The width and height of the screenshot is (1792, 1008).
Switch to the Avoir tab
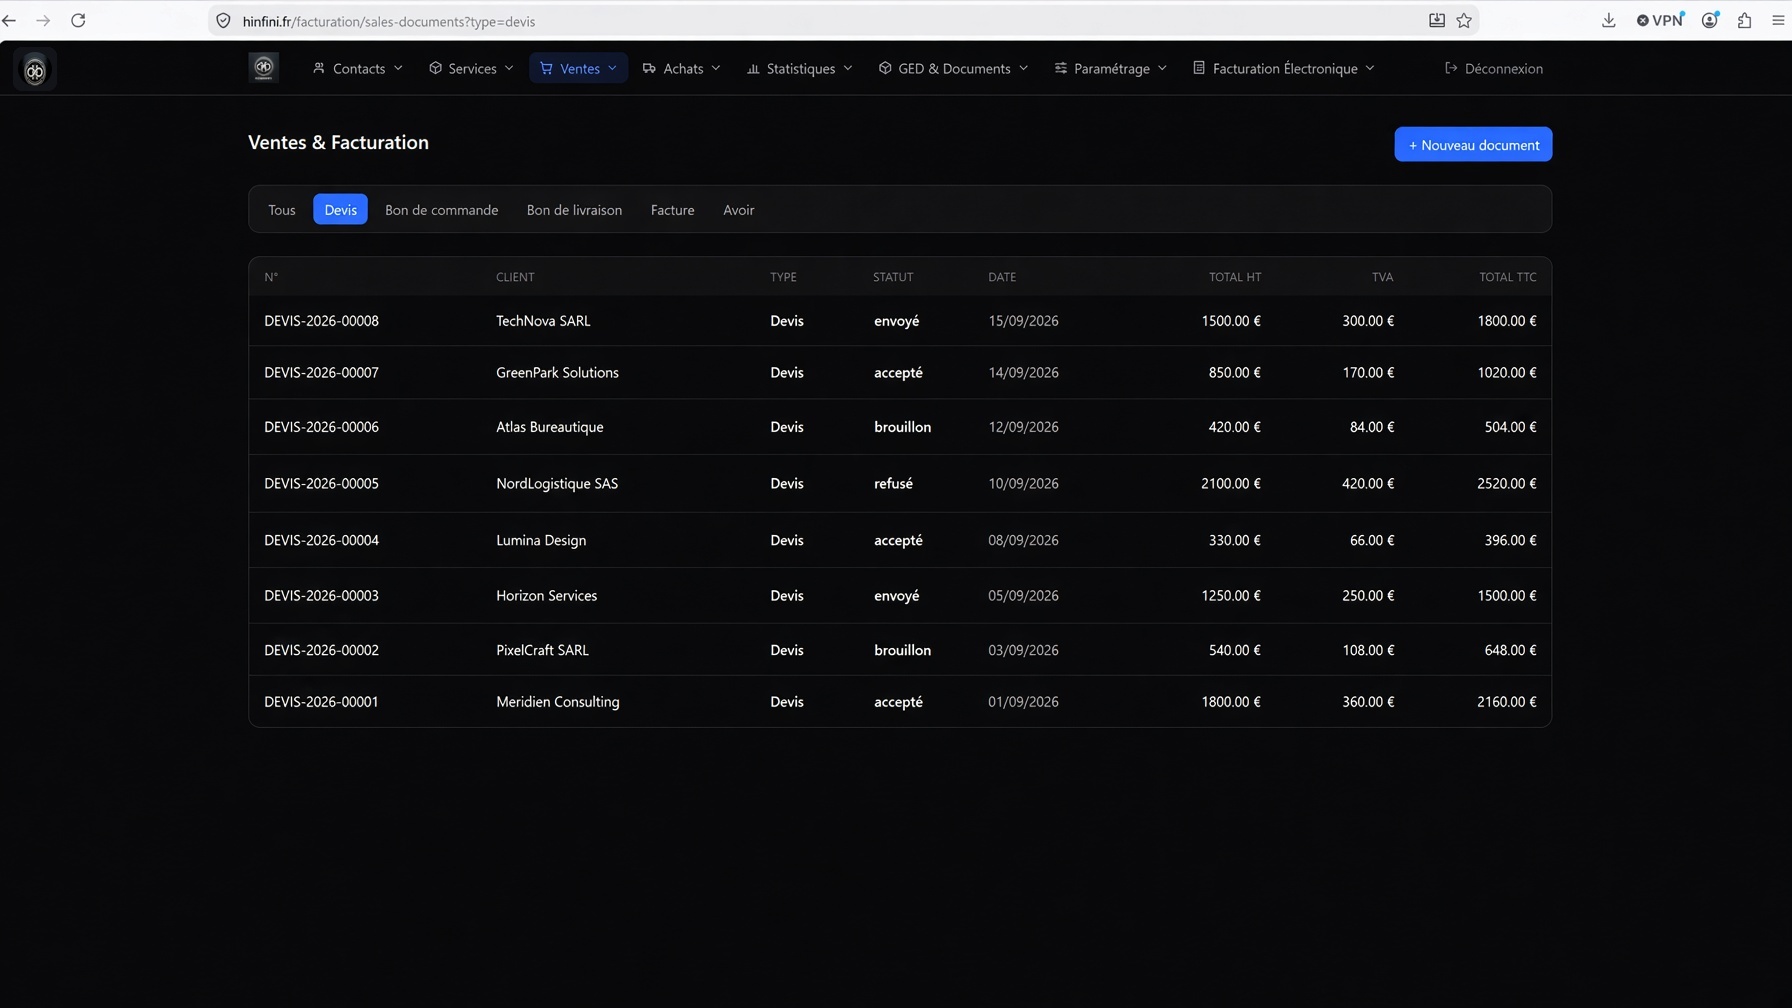pyautogui.click(x=738, y=209)
